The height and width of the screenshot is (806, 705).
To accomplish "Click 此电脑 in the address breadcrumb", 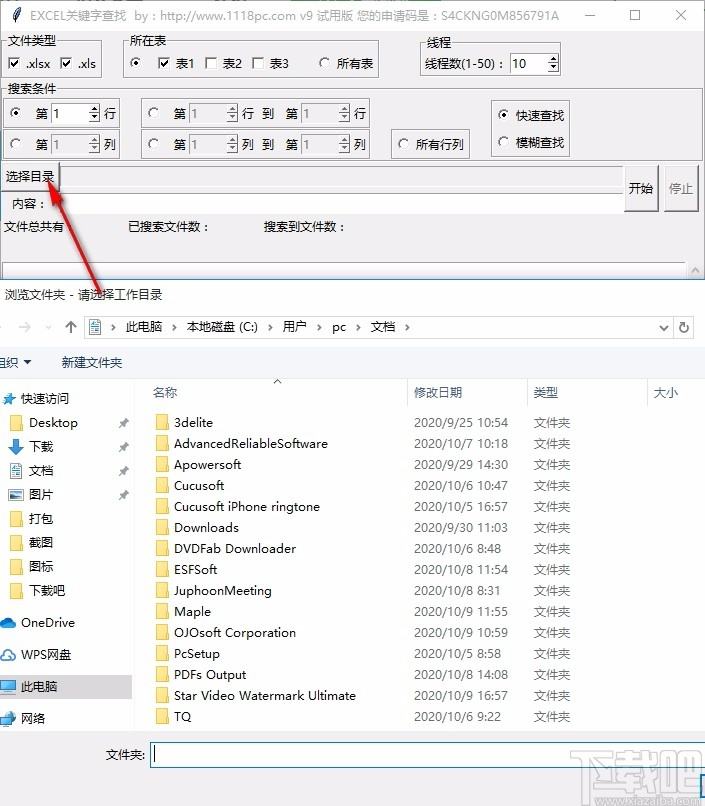I will pyautogui.click(x=144, y=327).
